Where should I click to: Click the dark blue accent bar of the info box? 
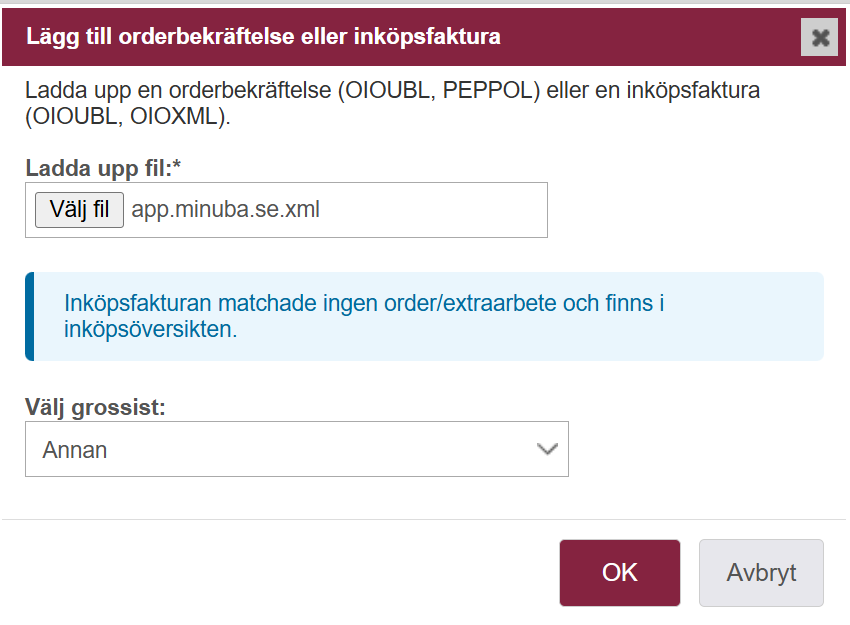coord(29,316)
